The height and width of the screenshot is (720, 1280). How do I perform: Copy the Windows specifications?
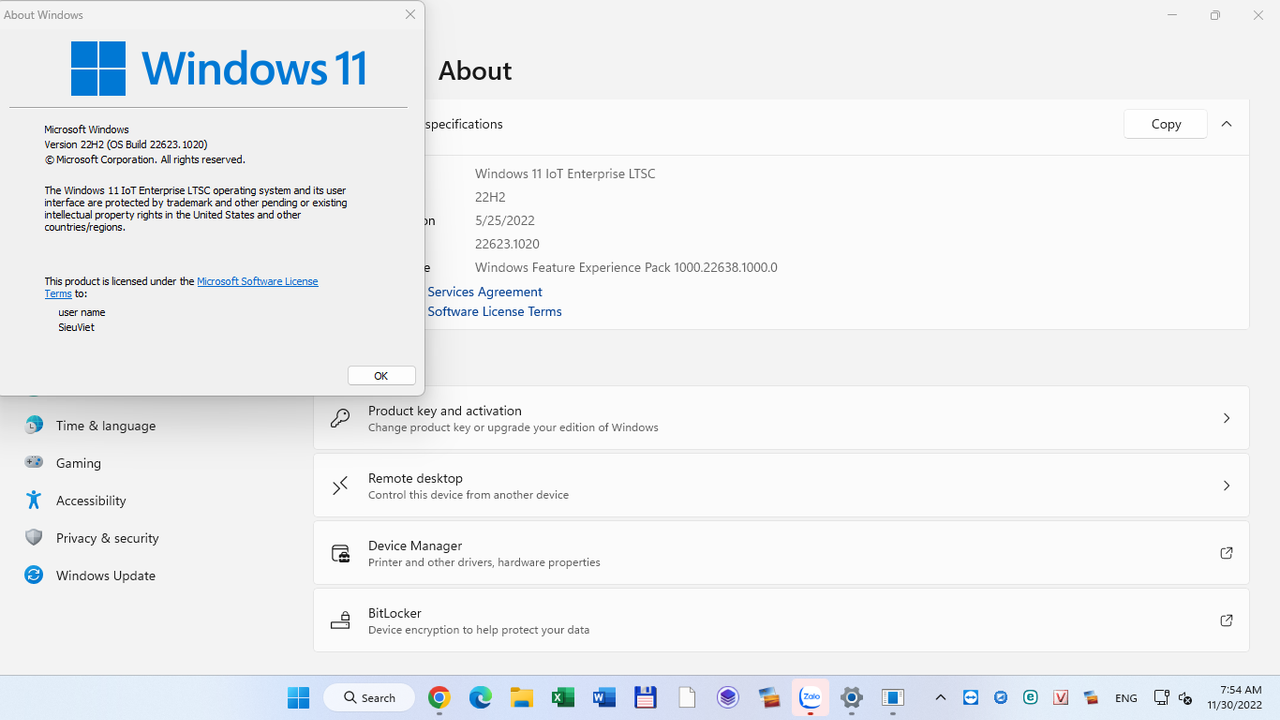click(x=1165, y=124)
